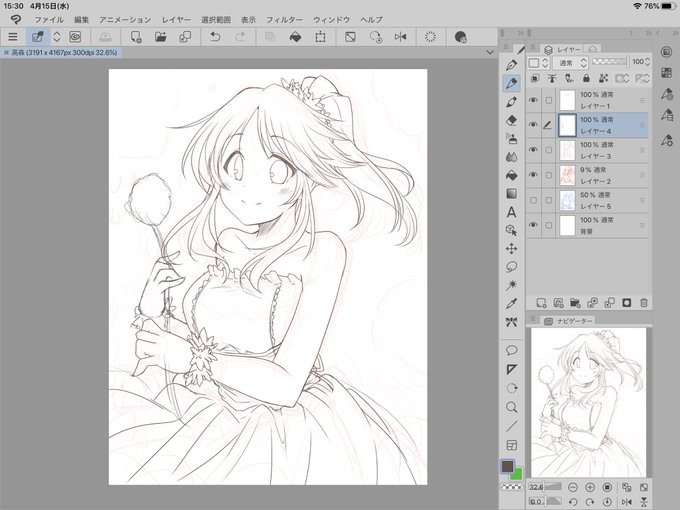Open the main hamburger menu in the command bar

click(13, 37)
